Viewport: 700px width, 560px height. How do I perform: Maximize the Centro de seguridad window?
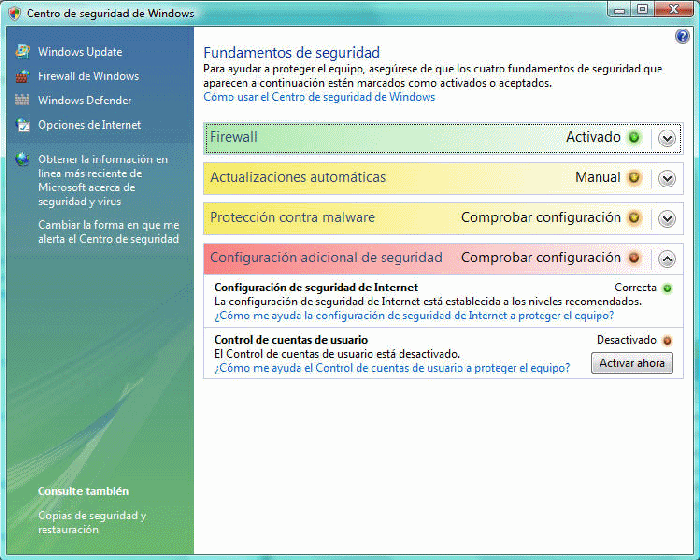pyautogui.click(x=642, y=9)
